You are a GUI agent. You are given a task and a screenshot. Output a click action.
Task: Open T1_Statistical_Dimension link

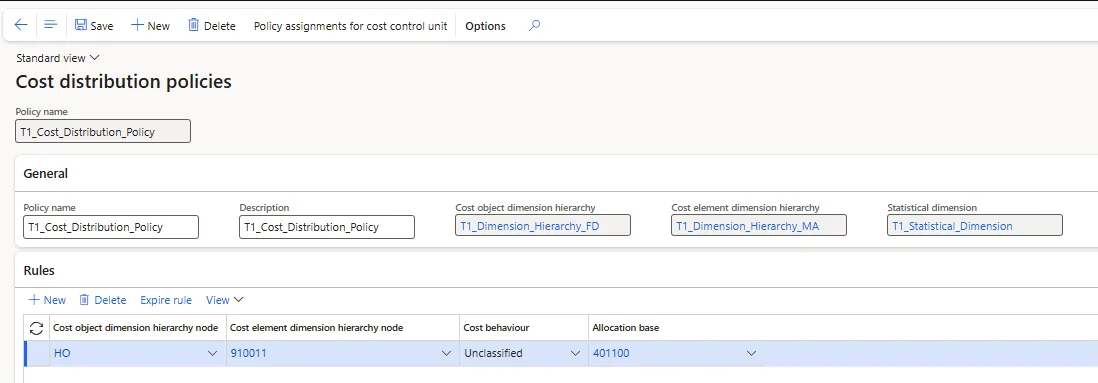tap(952, 226)
